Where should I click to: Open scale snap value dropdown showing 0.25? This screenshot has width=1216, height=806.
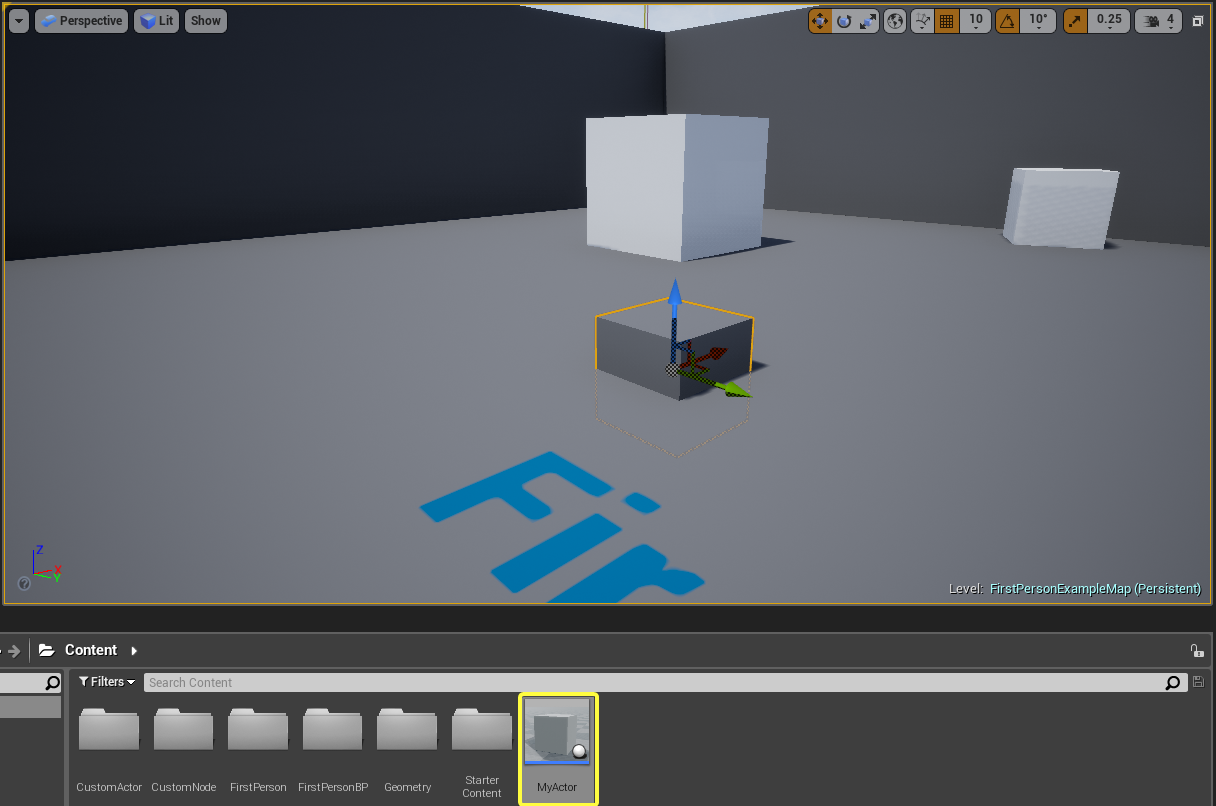1109,21
